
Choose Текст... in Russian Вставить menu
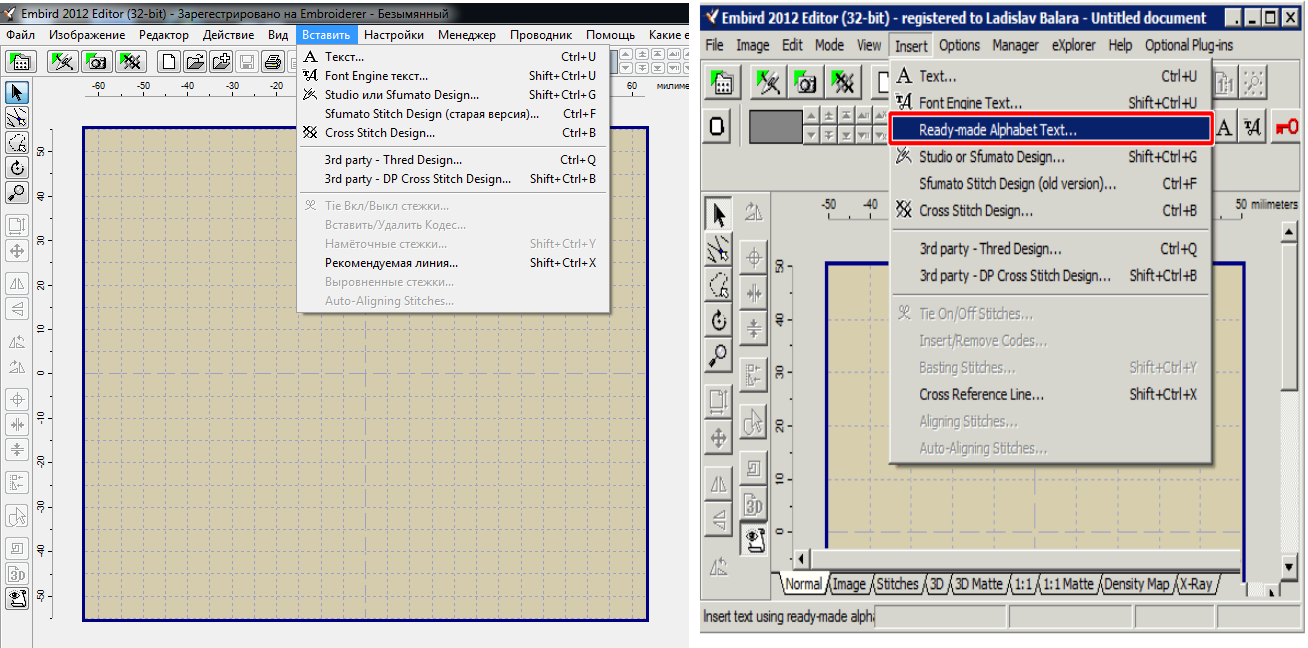(x=452, y=57)
